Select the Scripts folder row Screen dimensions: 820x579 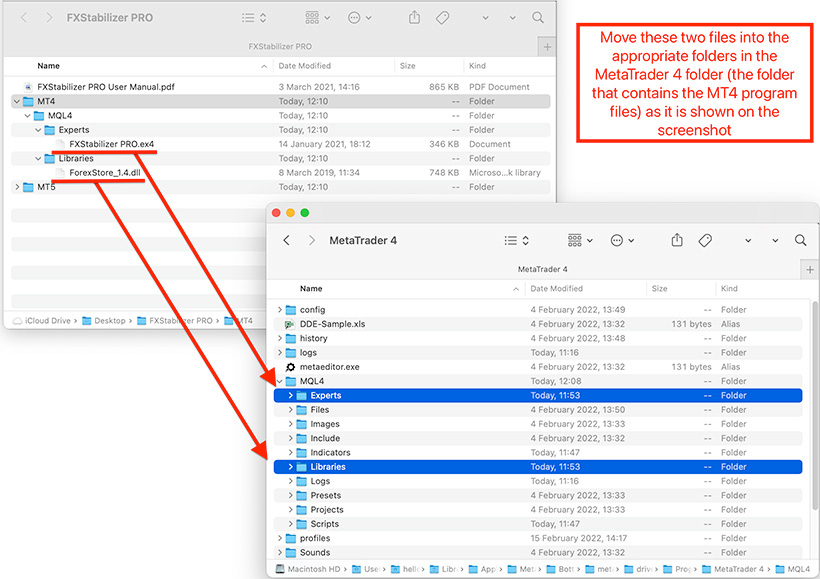click(x=538, y=524)
